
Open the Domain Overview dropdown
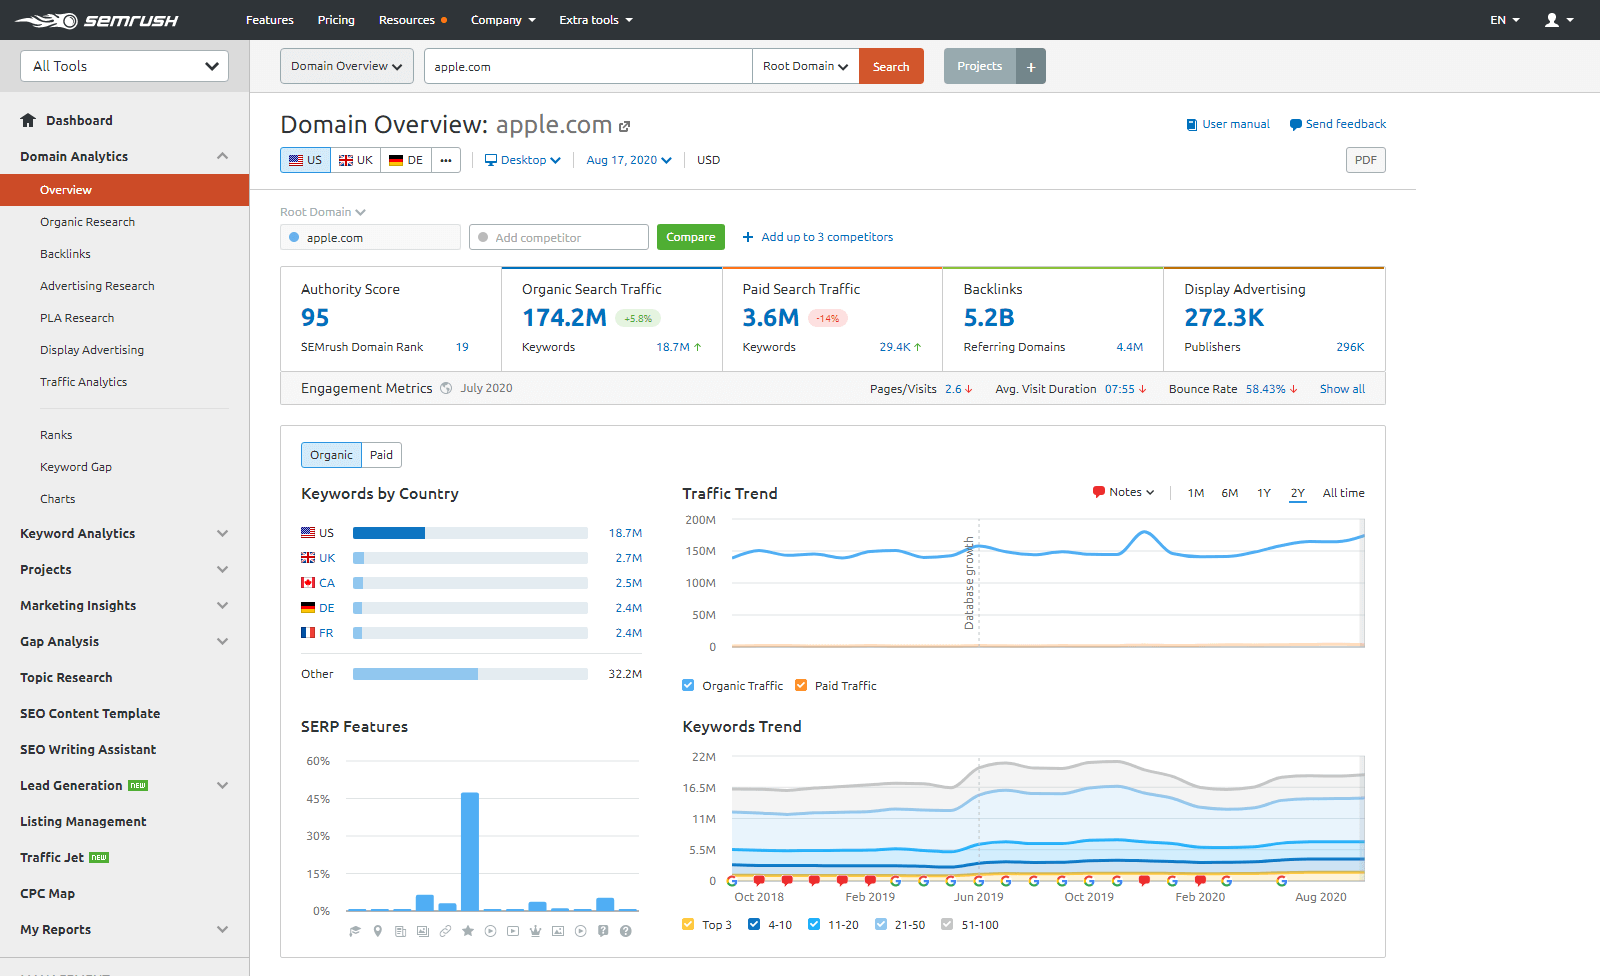(347, 66)
